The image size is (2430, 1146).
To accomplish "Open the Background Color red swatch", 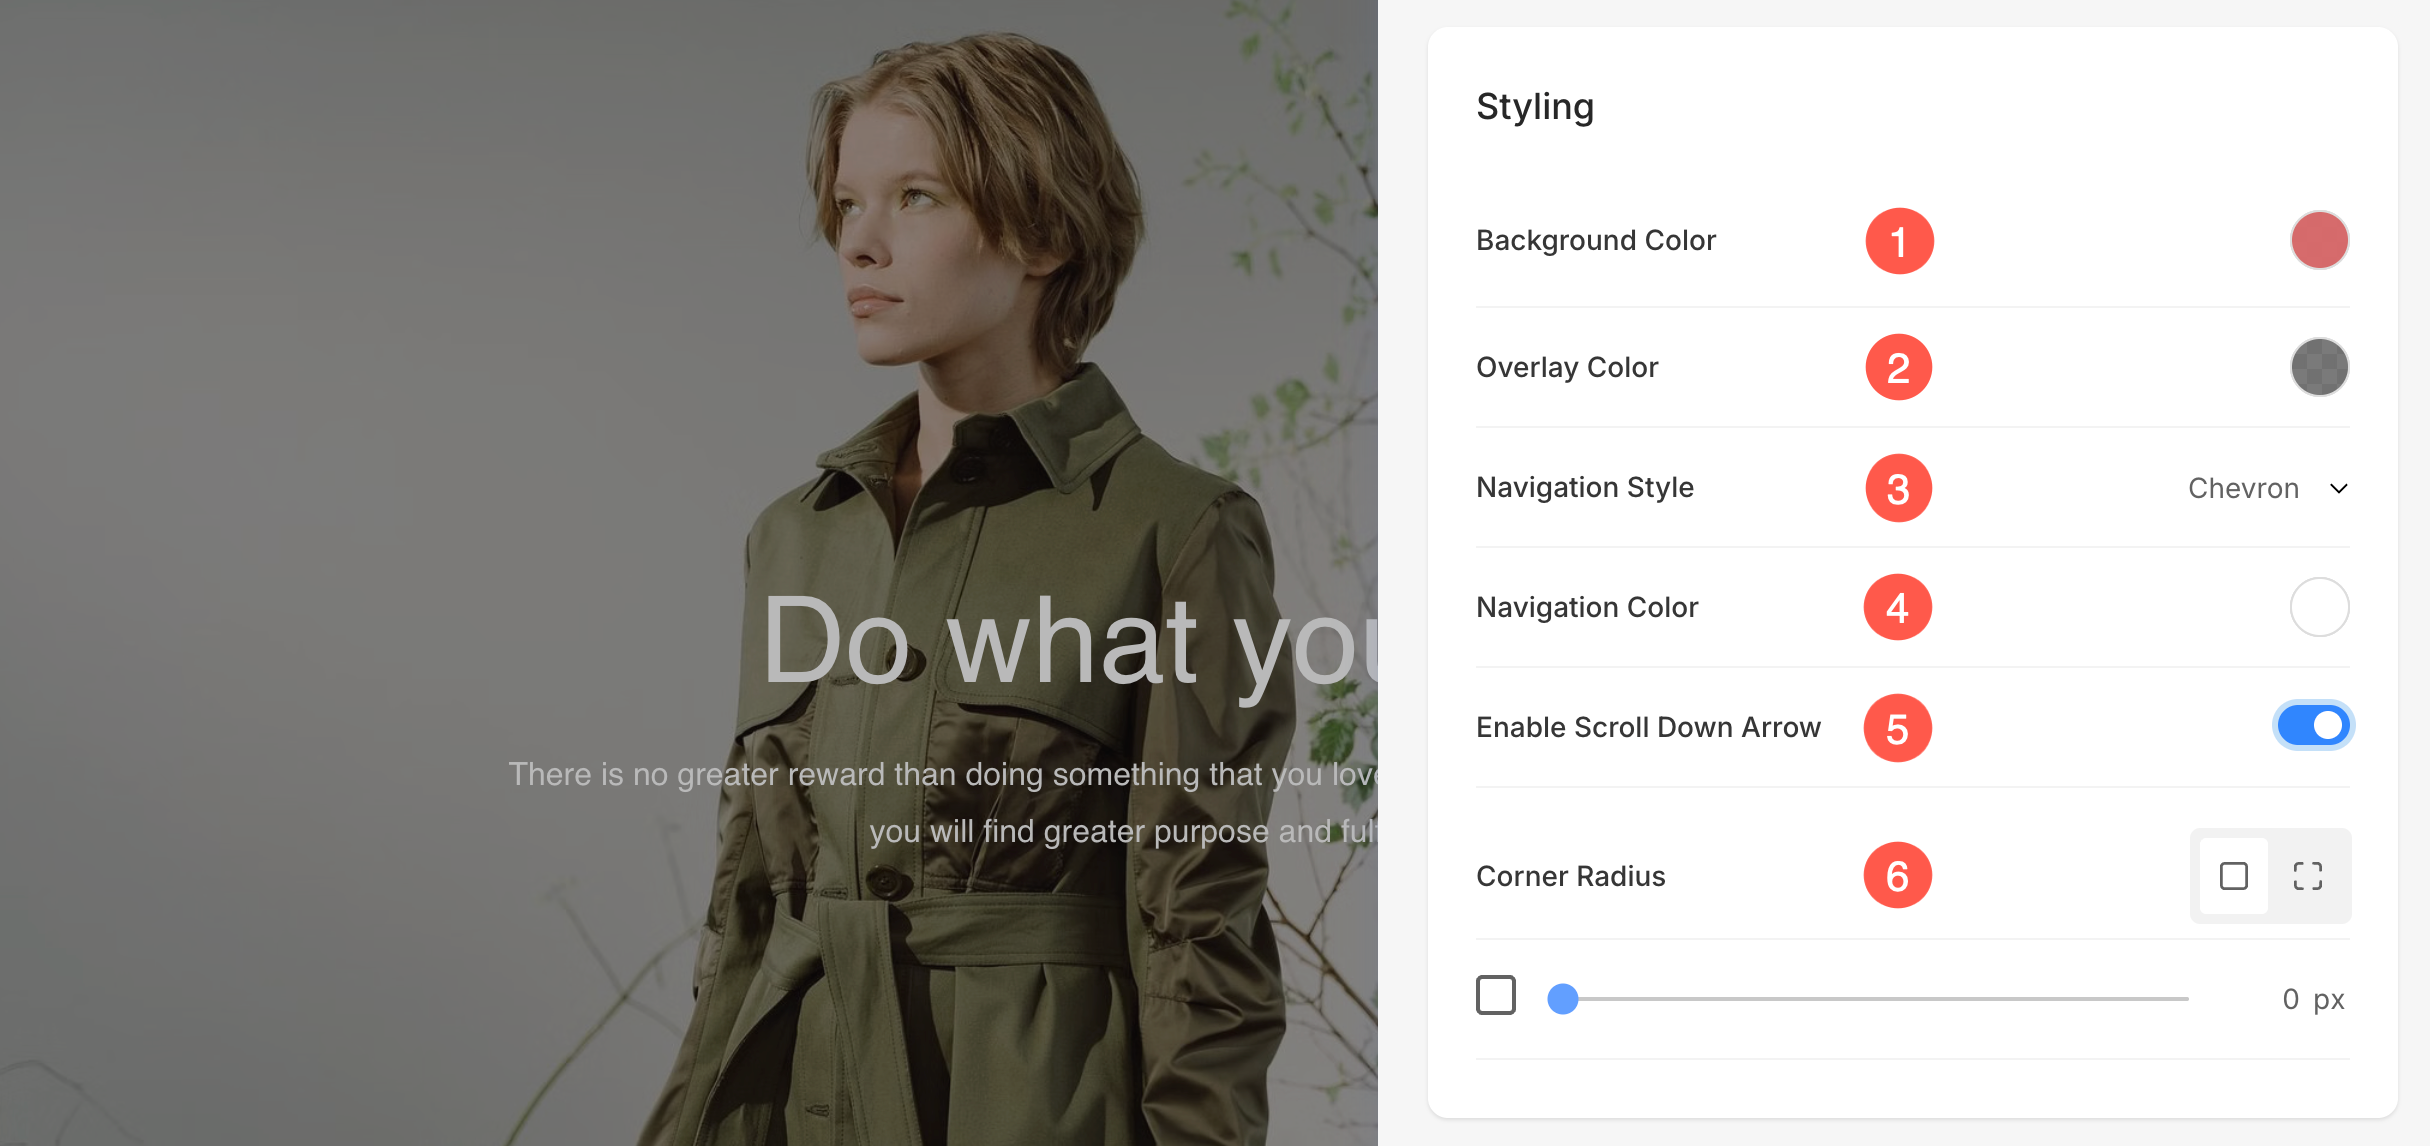I will point(2319,240).
